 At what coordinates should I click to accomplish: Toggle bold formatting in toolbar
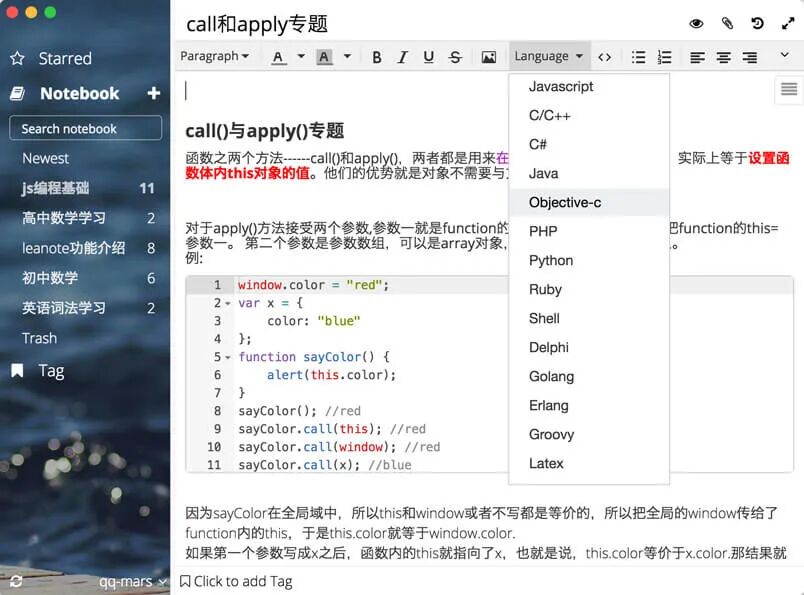377,57
